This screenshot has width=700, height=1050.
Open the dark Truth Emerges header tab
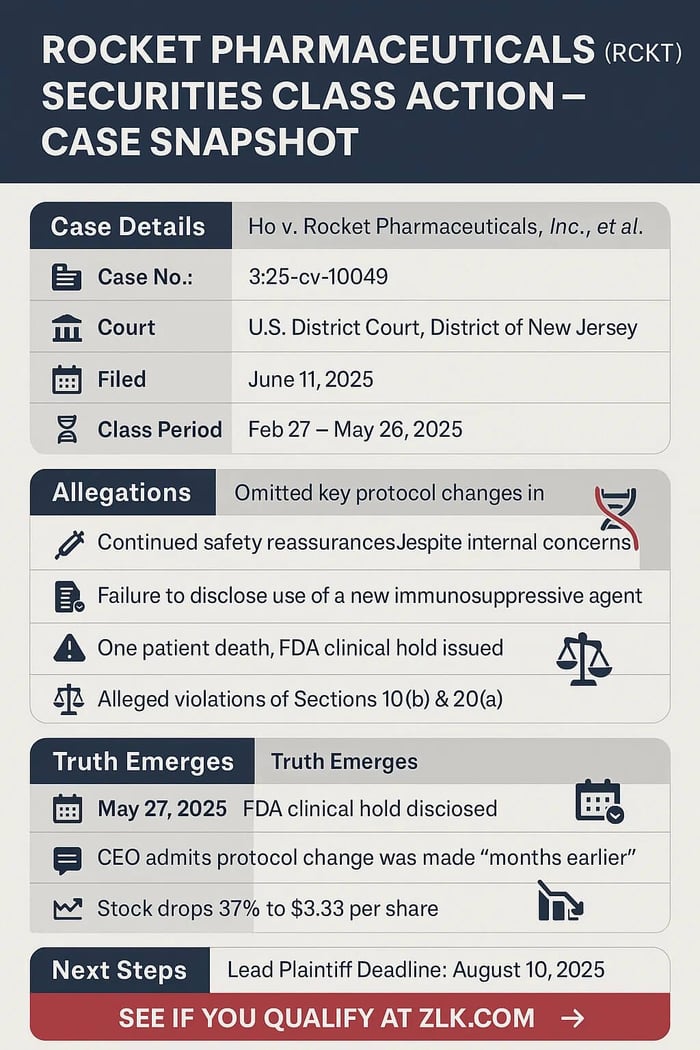[x=142, y=762]
